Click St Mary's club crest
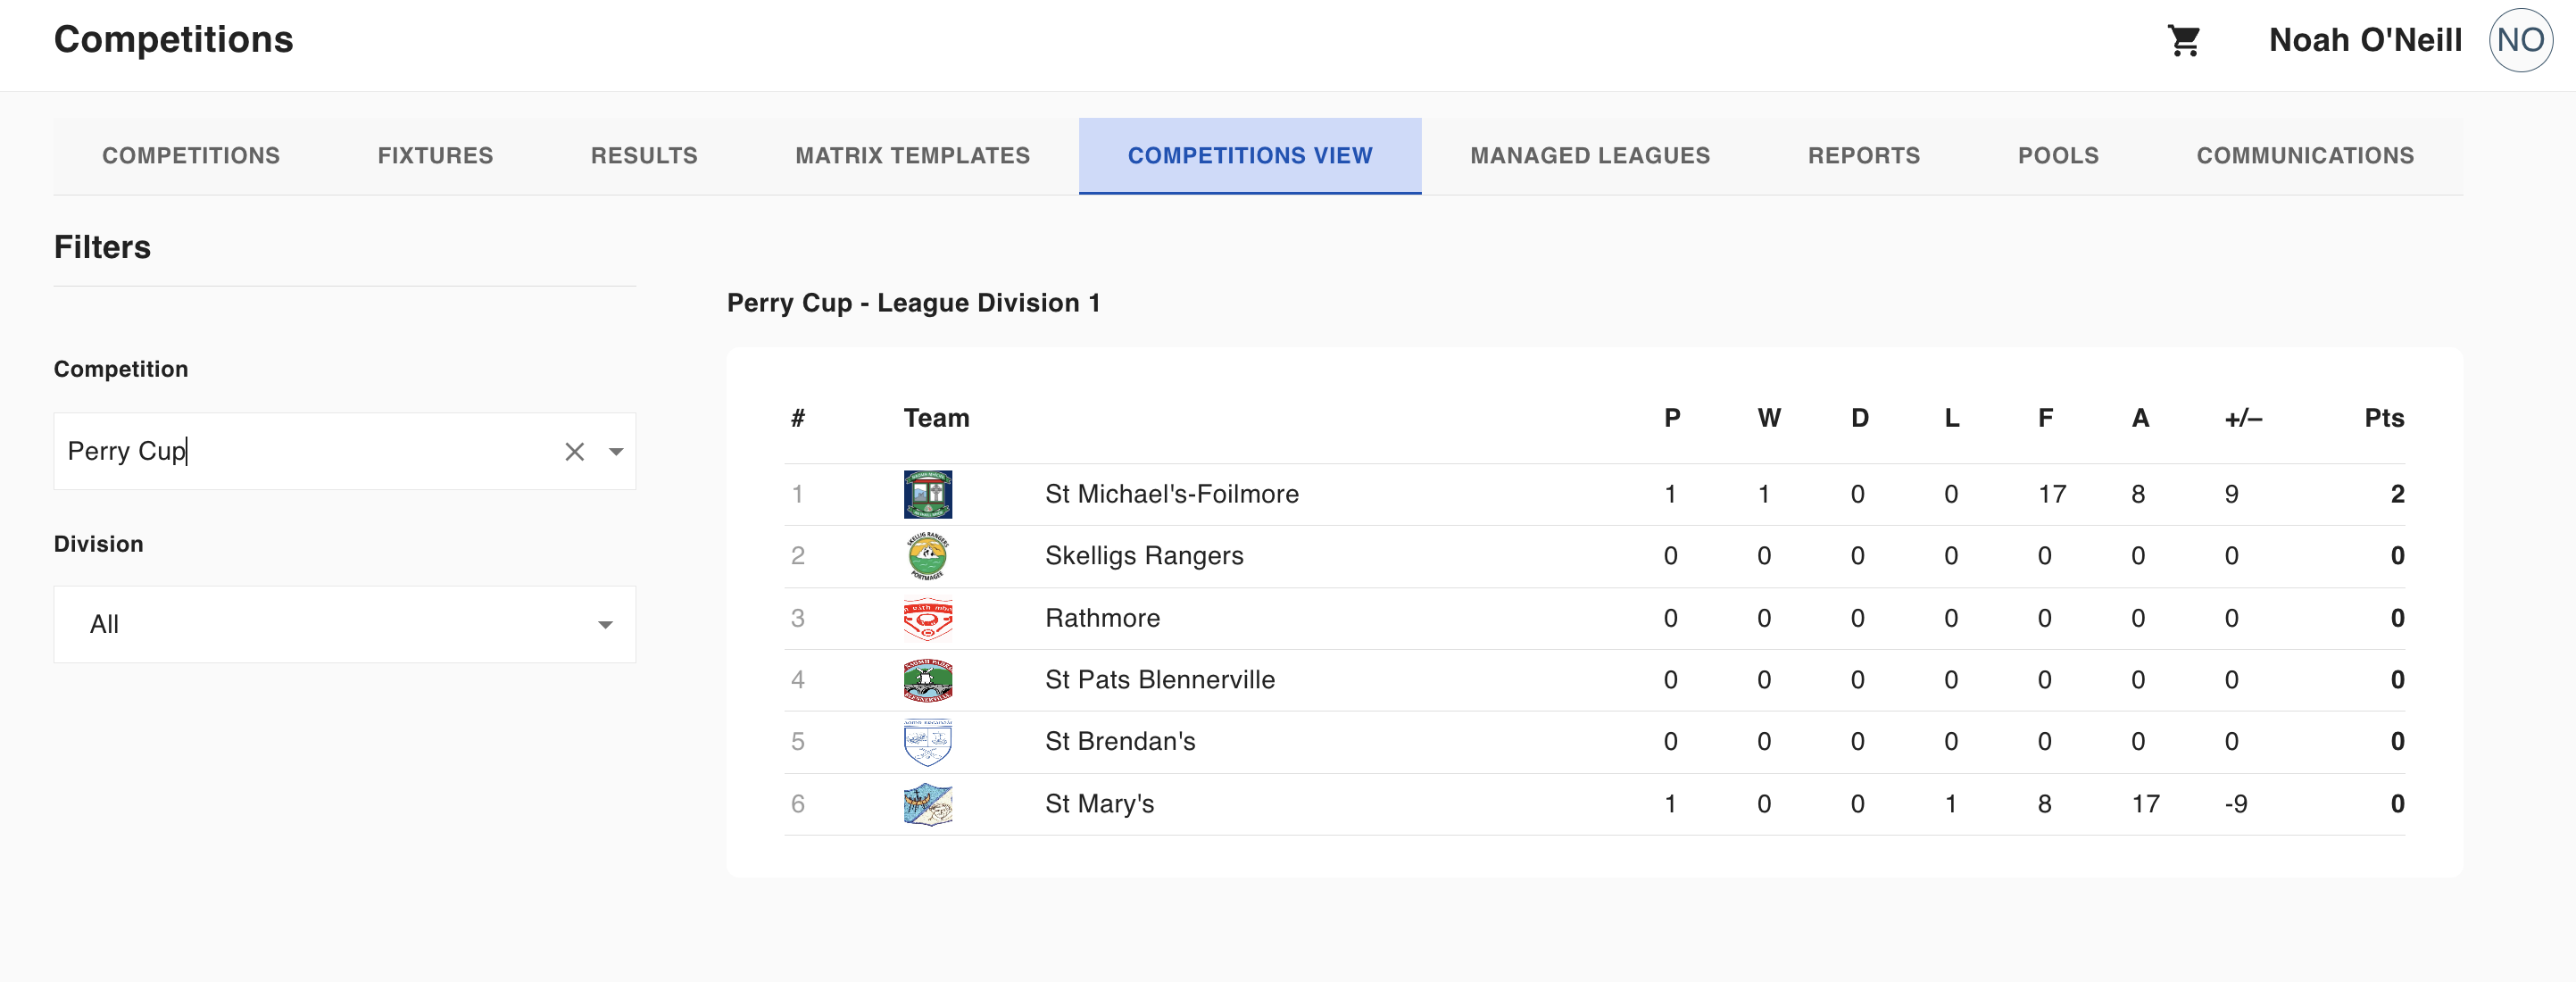This screenshot has height=982, width=2576. pyautogui.click(x=927, y=804)
